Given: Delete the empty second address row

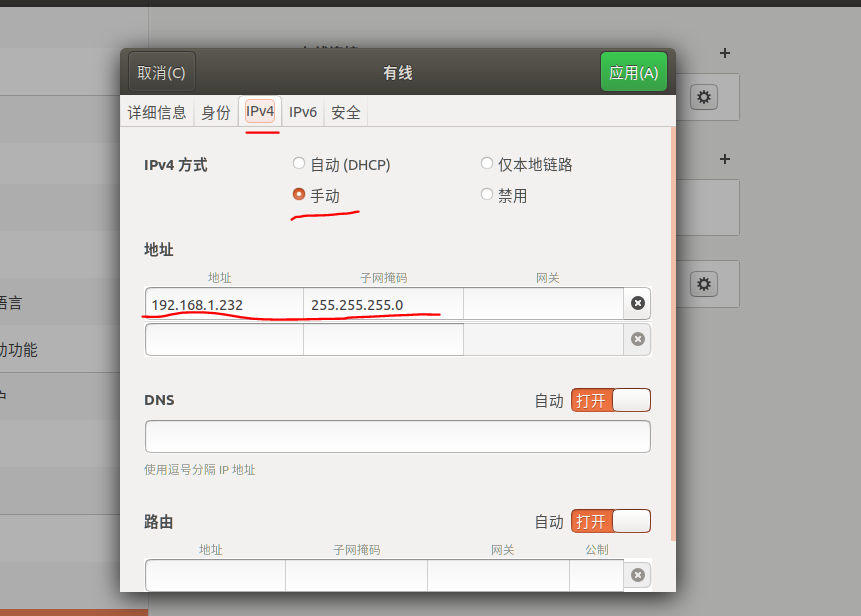Looking at the screenshot, I should pyautogui.click(x=638, y=339).
